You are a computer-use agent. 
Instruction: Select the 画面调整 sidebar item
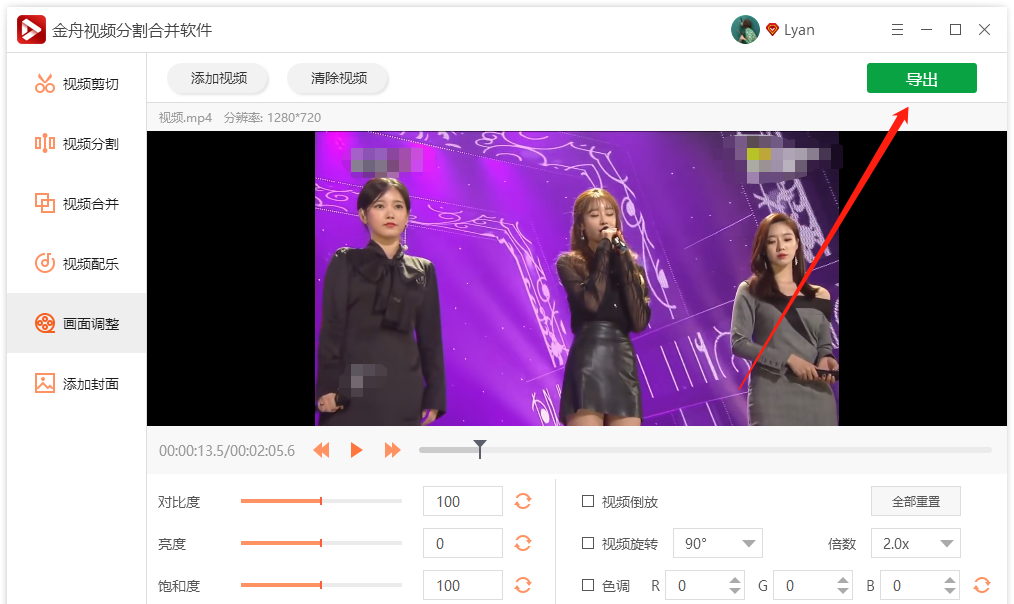(x=76, y=323)
